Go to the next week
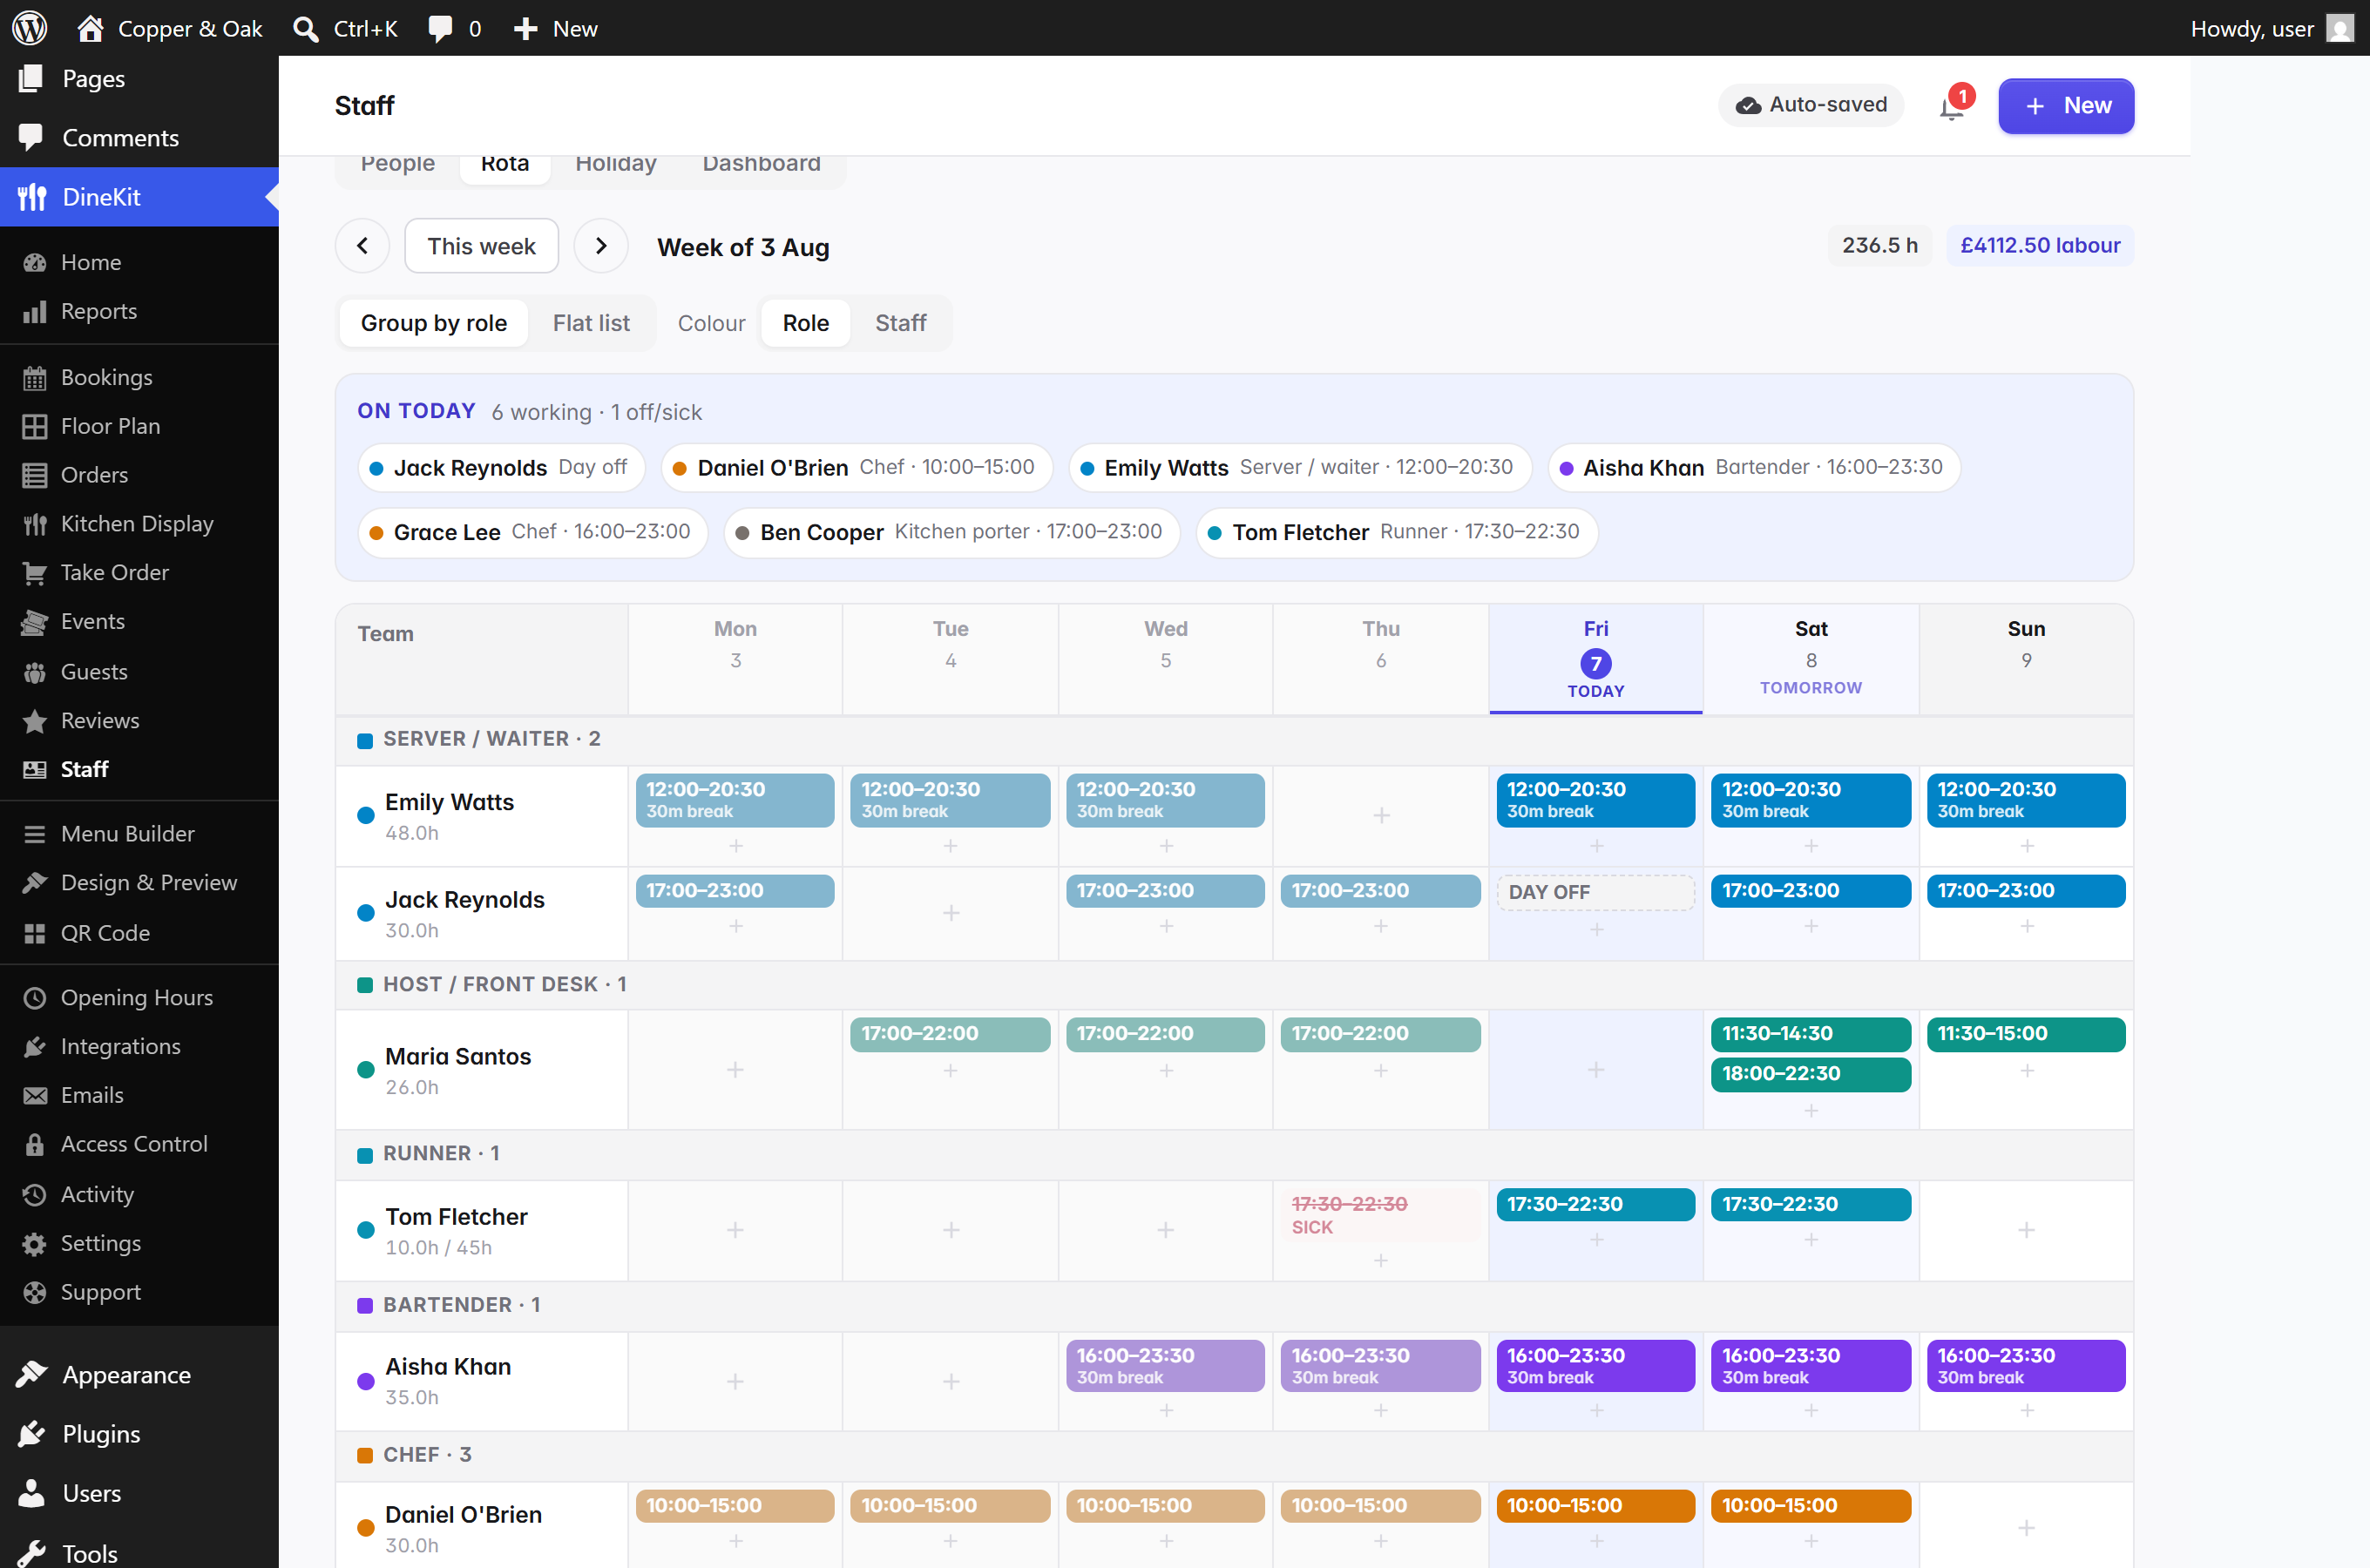Screen dimensions: 2370x1568 tap(600, 246)
